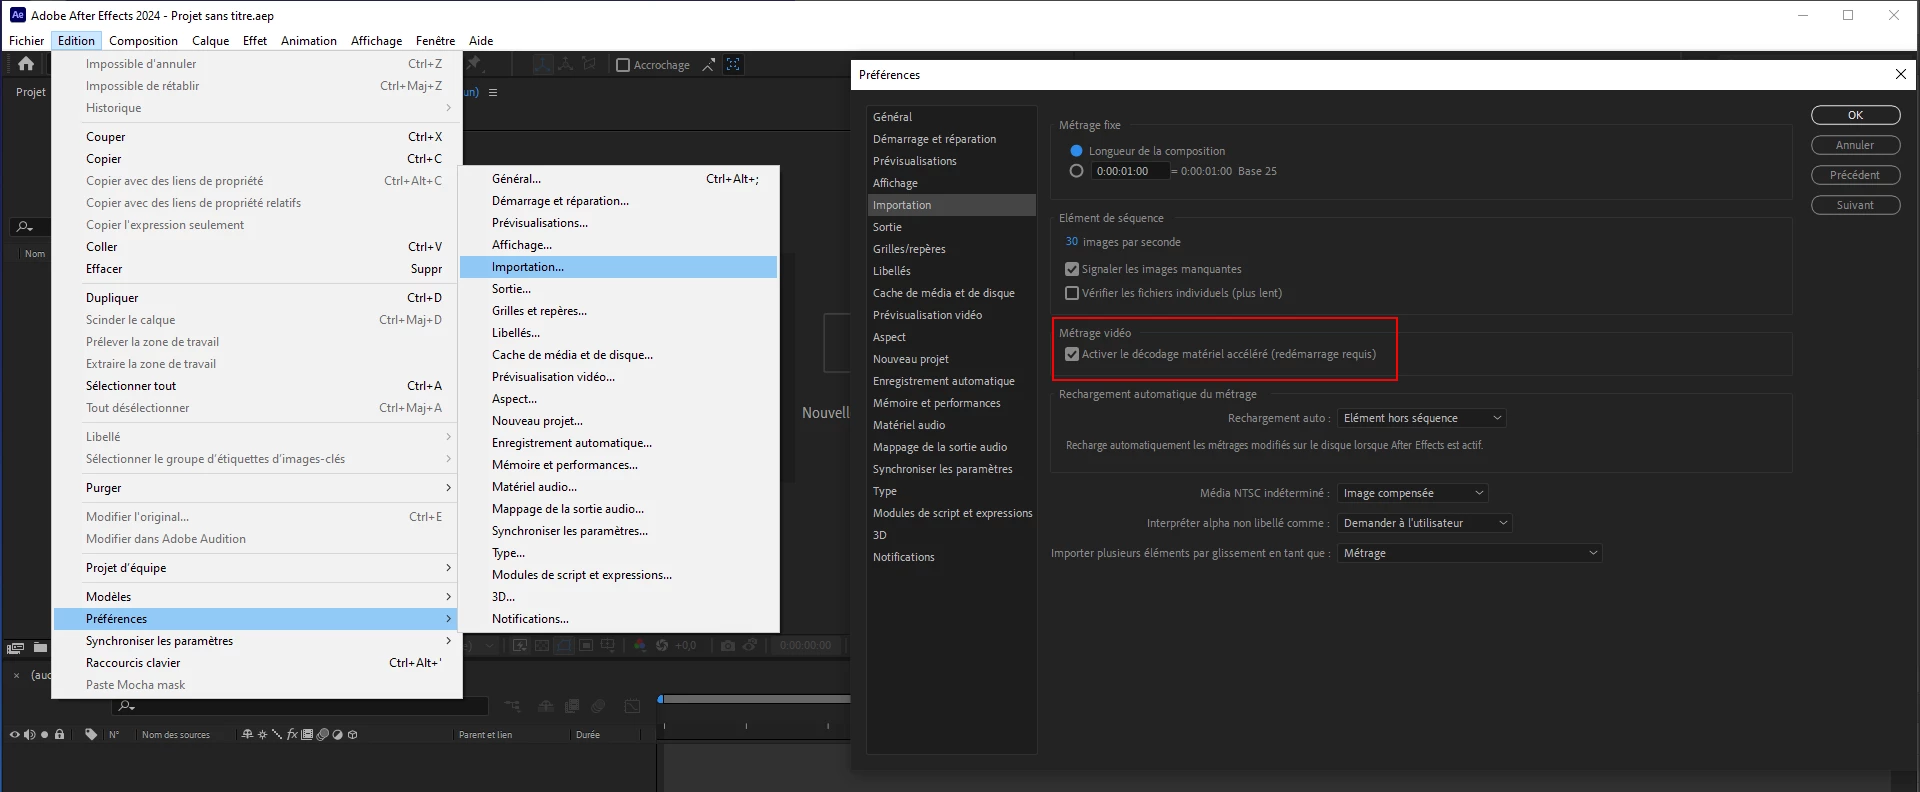This screenshot has height=792, width=1920.
Task: Enable Vérifier les fichiers individuels checkbox
Action: (x=1072, y=293)
